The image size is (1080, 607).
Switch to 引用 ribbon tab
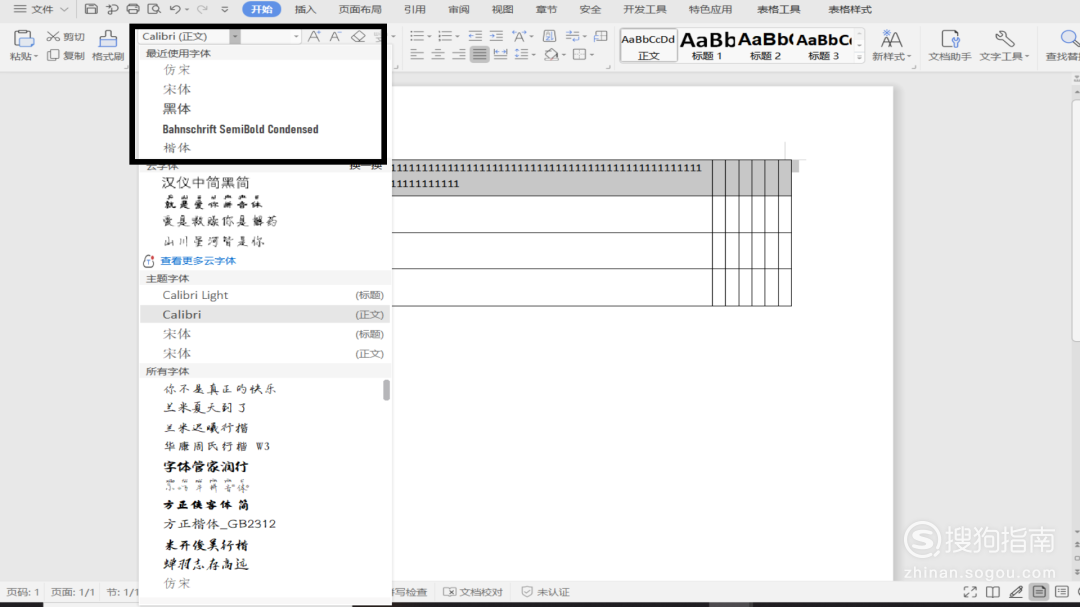point(415,10)
